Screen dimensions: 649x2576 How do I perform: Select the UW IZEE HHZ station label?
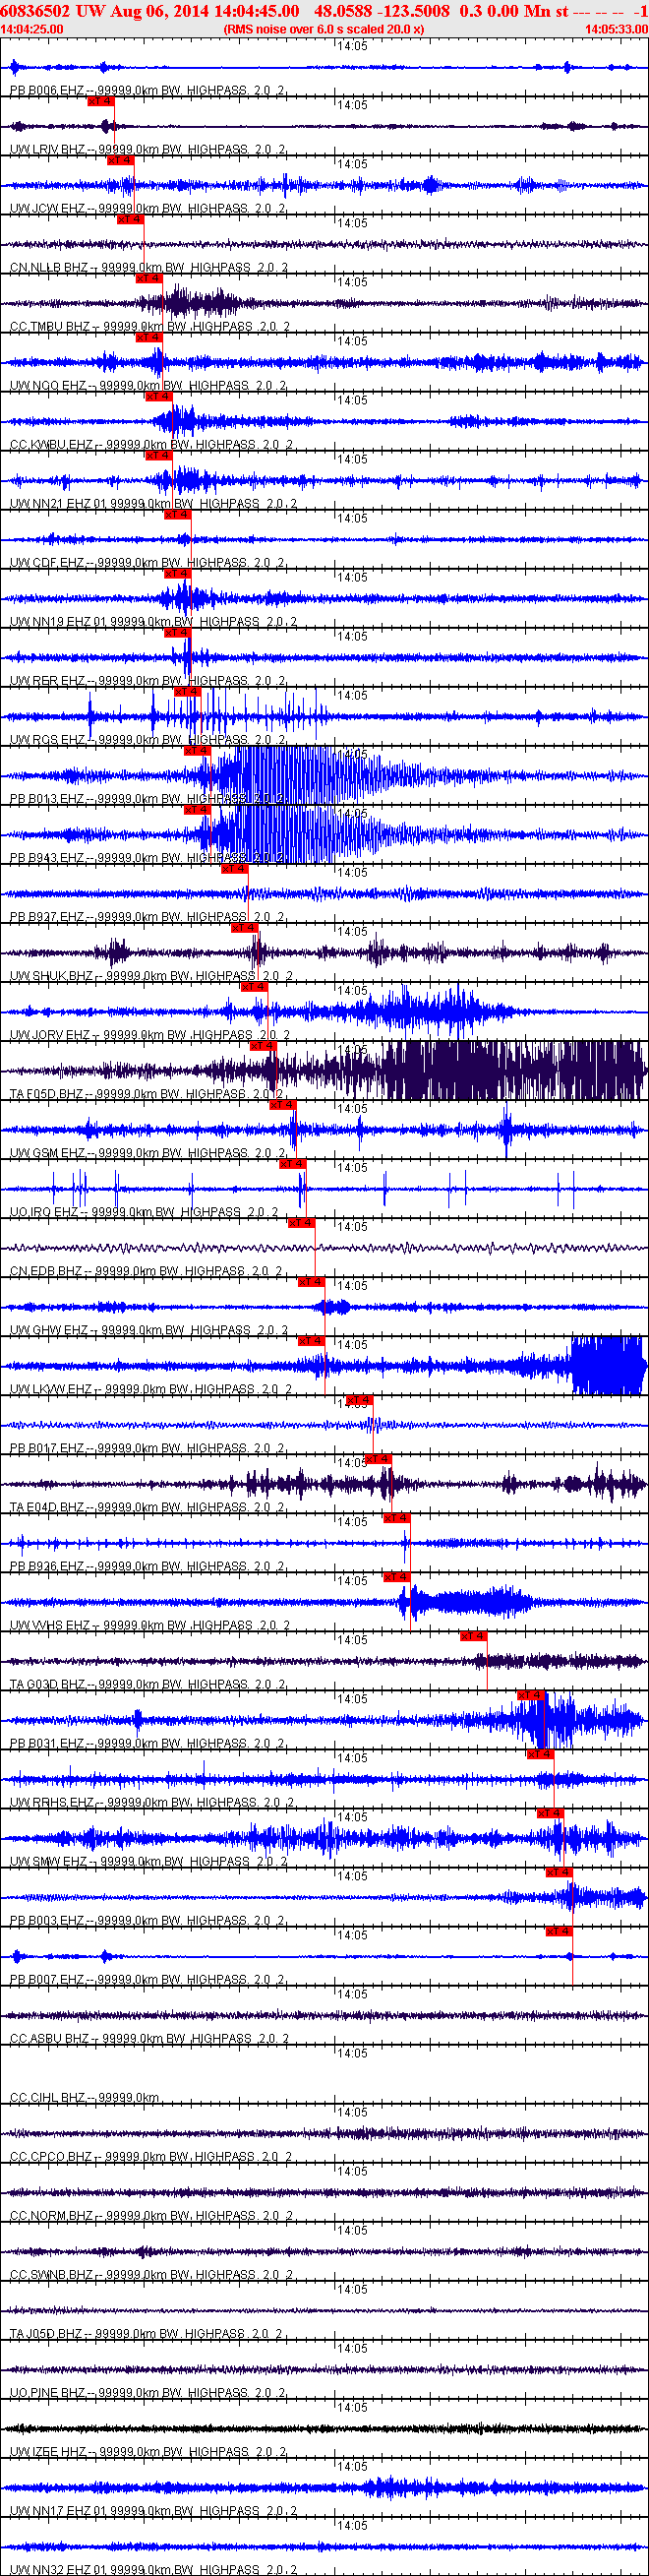tap(148, 2451)
